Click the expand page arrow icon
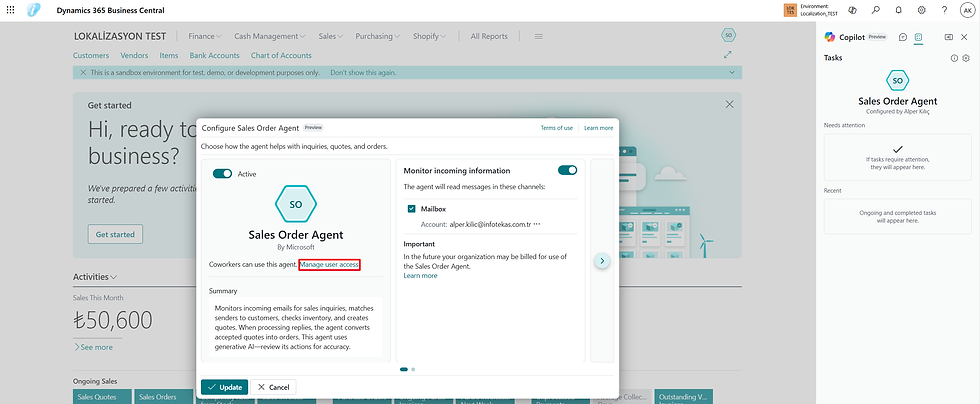Screen dimensions: 980x404 tap(728, 55)
